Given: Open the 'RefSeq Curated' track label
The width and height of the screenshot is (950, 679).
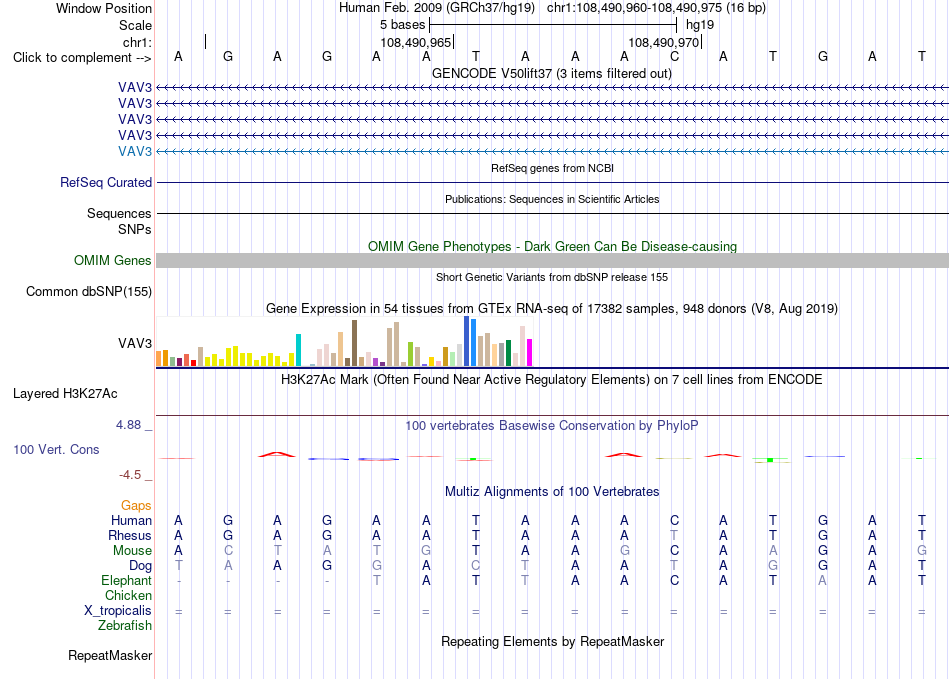Looking at the screenshot, I should click(106, 182).
